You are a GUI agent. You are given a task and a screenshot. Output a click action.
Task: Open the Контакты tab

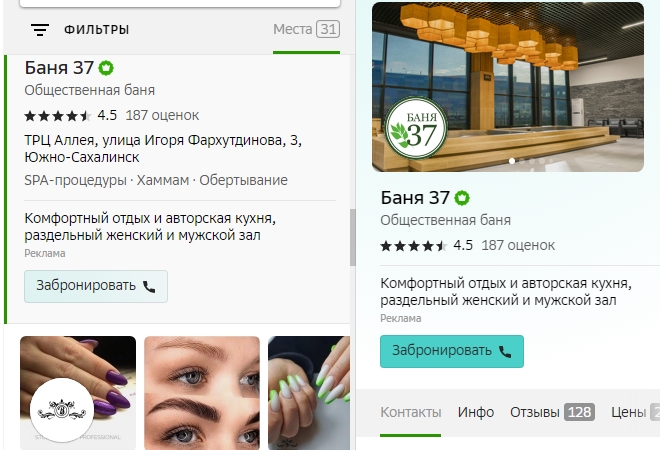[410, 412]
